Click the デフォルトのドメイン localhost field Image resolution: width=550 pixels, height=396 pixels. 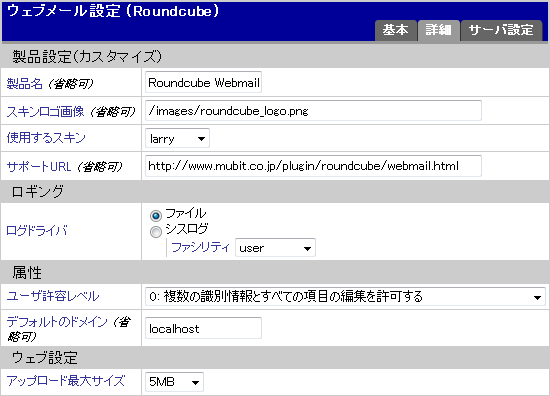pos(203,328)
